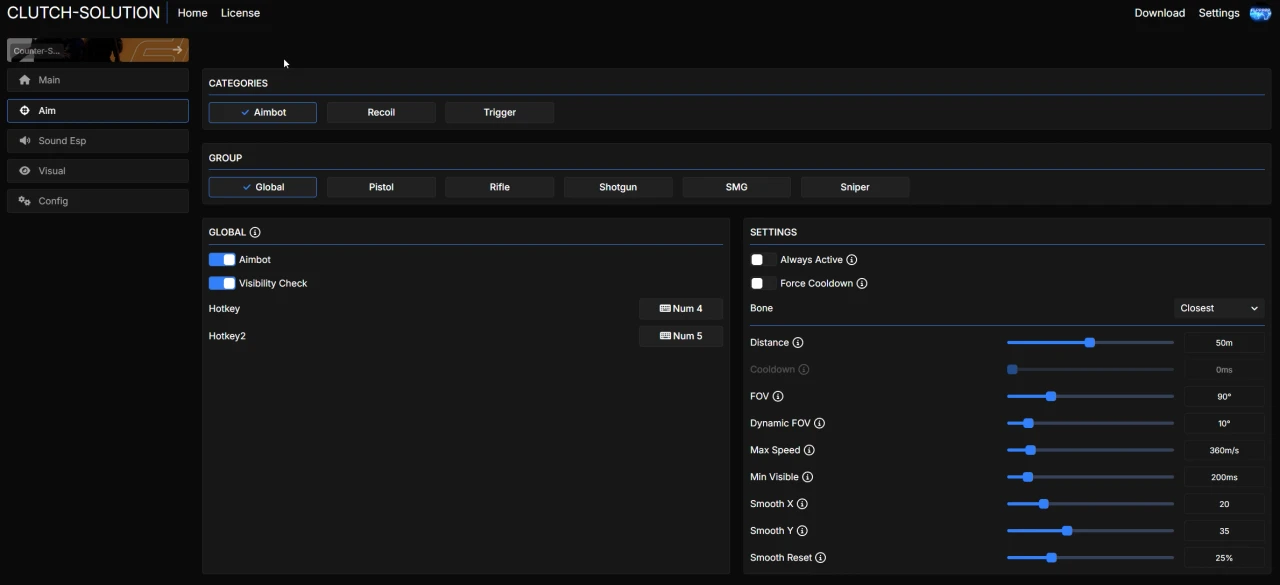The width and height of the screenshot is (1280, 585).
Task: Open the Config sidebar section
Action: click(x=98, y=201)
